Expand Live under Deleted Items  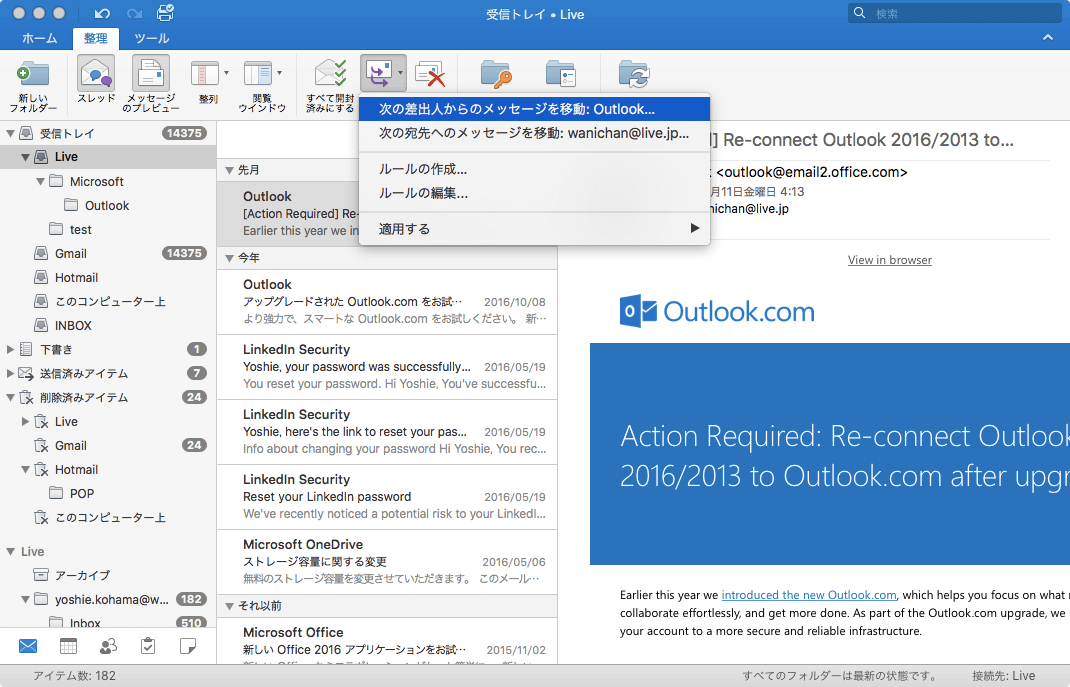[25, 422]
